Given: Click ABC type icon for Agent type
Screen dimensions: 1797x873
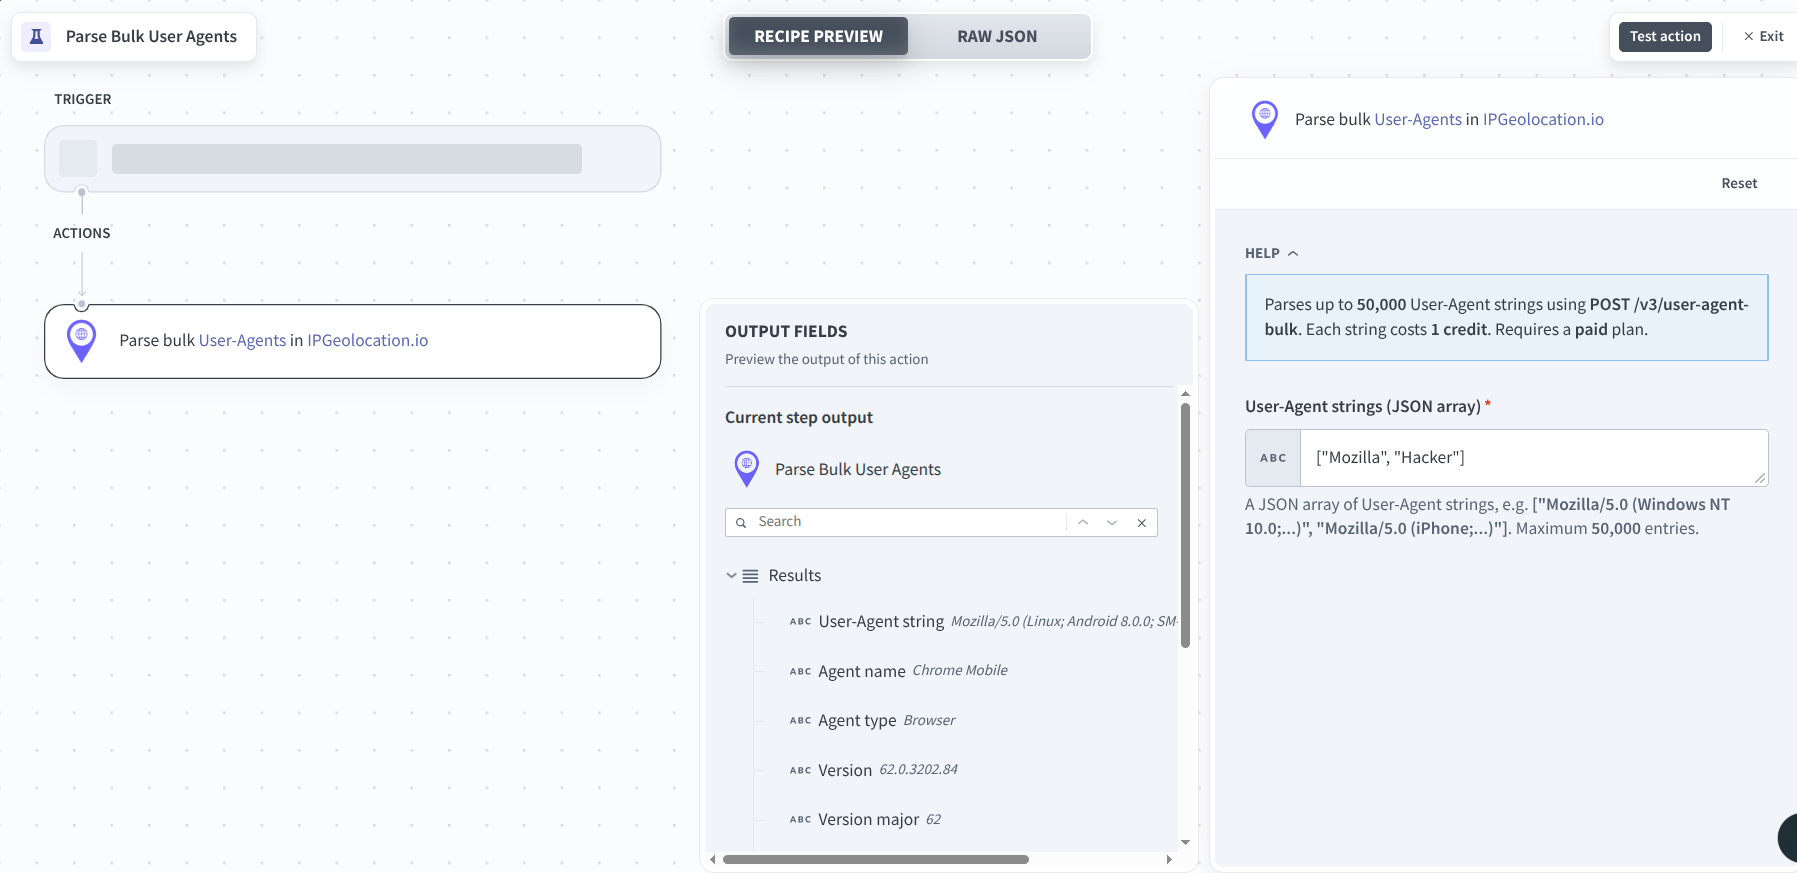Looking at the screenshot, I should [800, 721].
